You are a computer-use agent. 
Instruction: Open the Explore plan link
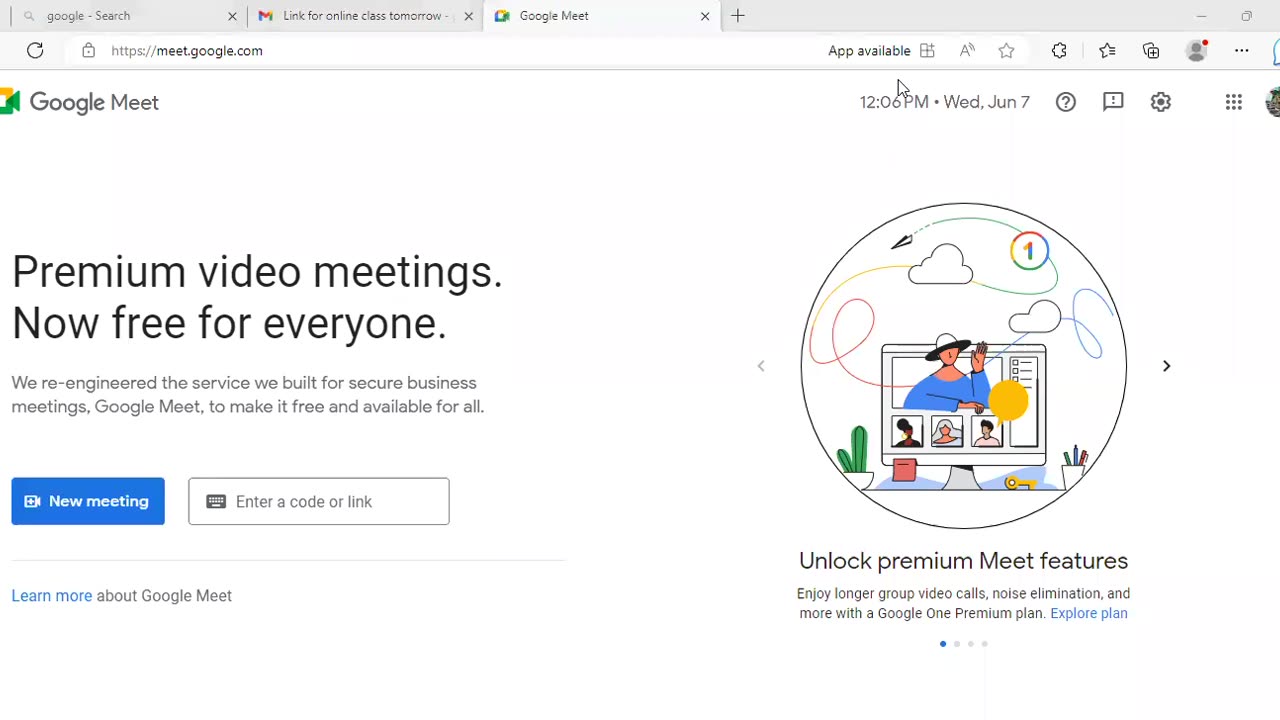tap(1089, 613)
